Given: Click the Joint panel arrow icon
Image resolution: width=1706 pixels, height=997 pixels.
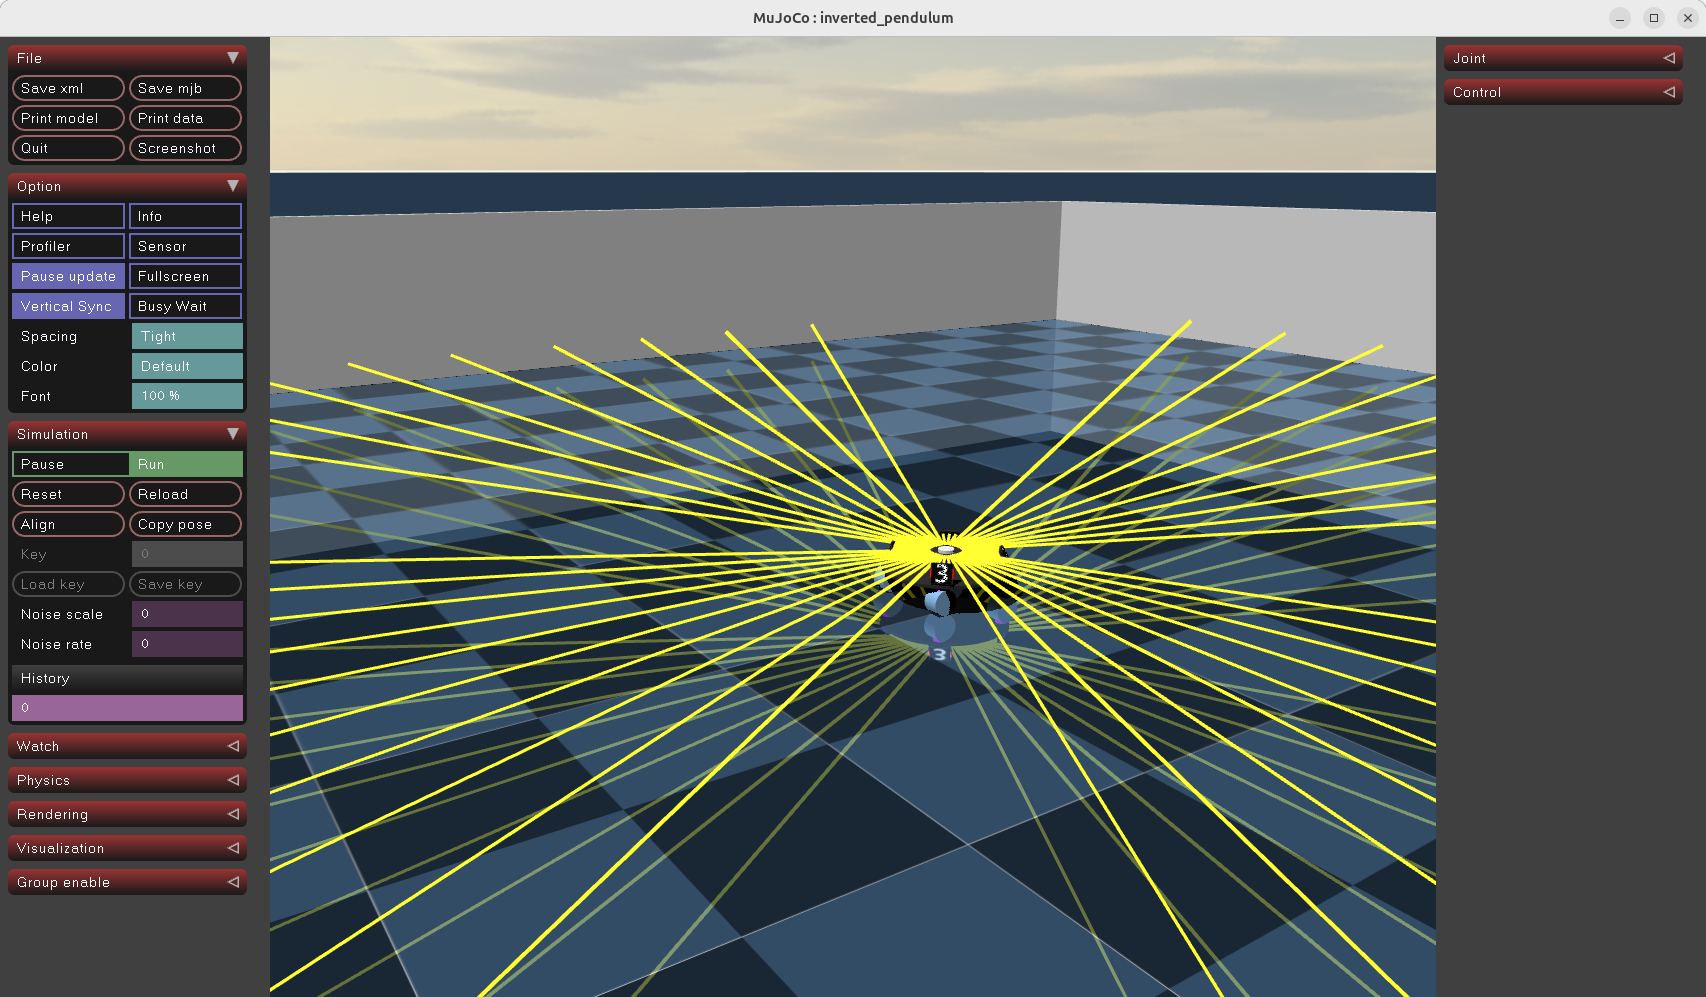Looking at the screenshot, I should pyautogui.click(x=1668, y=58).
